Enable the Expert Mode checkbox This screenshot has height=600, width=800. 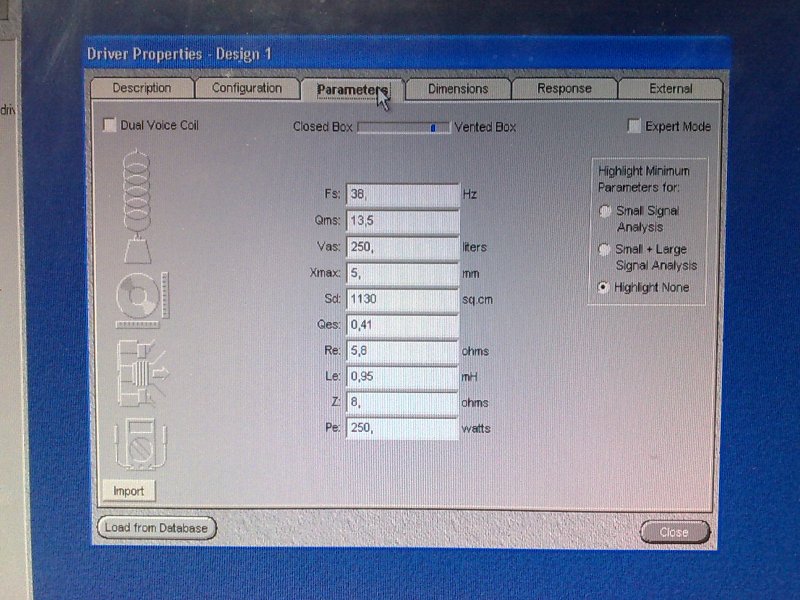(x=634, y=126)
